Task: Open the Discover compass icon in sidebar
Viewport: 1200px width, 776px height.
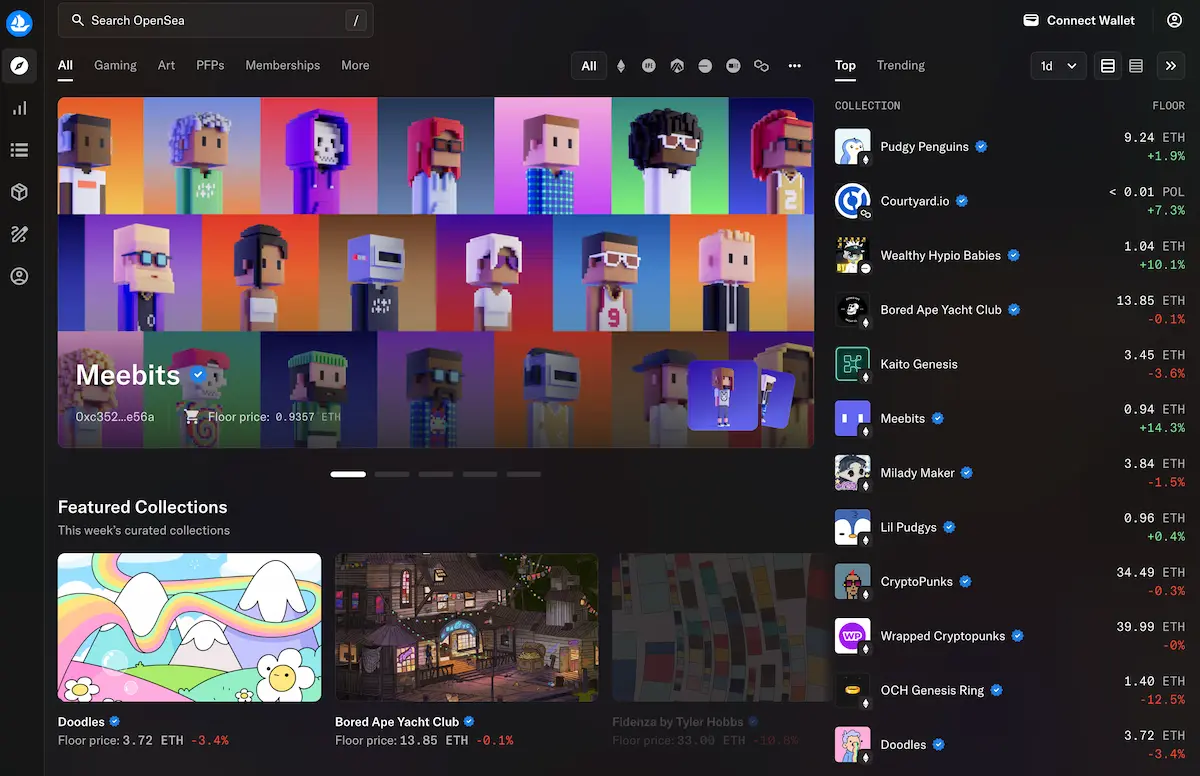Action: (19, 66)
